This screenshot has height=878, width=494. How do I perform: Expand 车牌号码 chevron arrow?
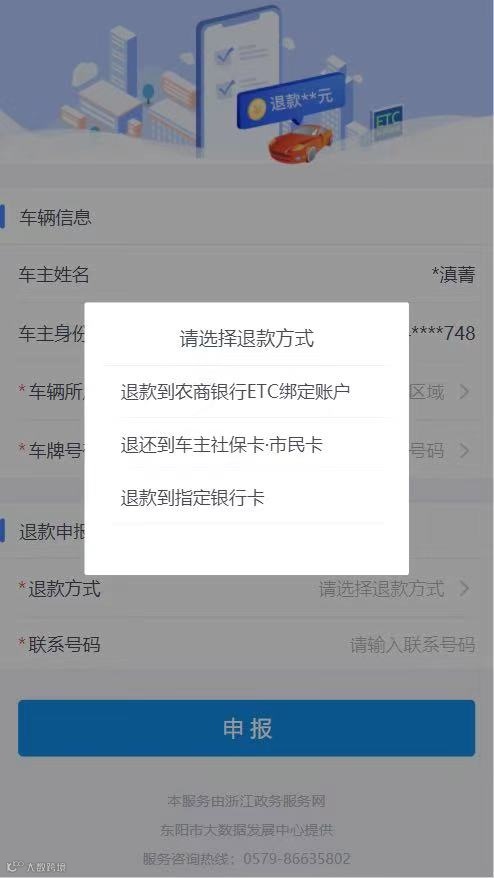464,450
